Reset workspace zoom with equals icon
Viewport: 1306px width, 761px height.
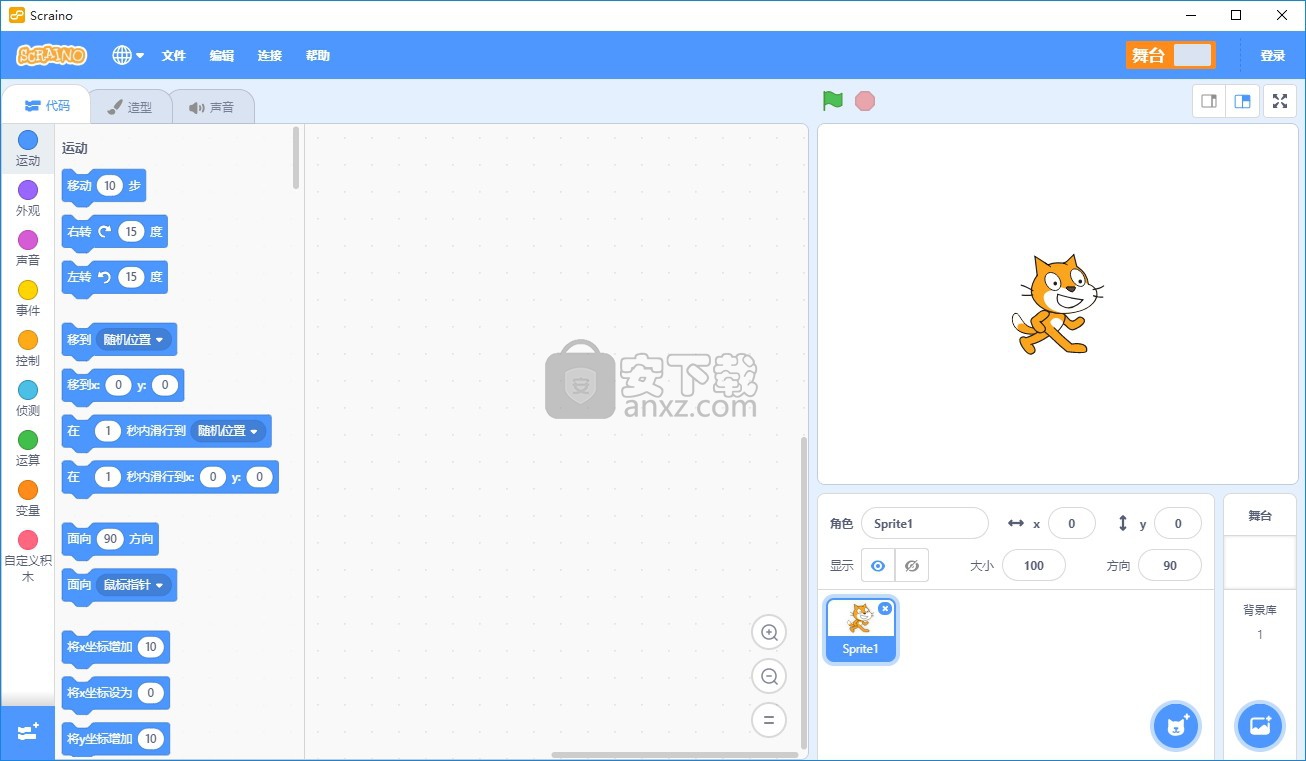(769, 720)
